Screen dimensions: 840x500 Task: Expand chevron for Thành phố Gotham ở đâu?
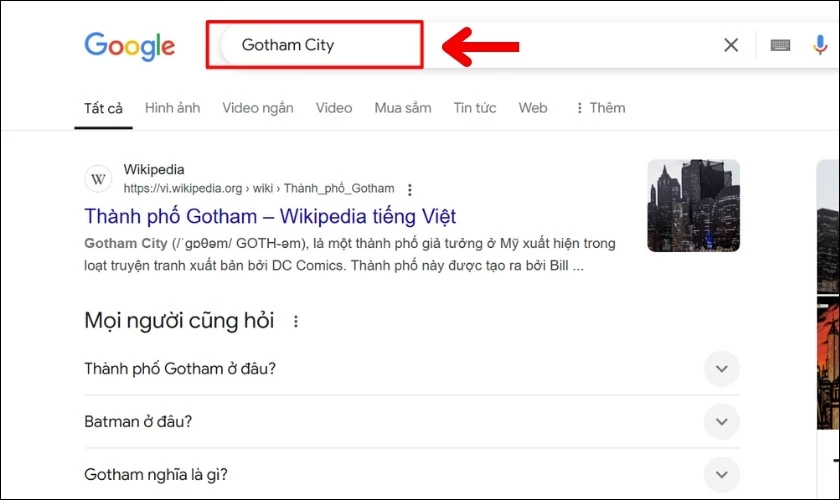[722, 369]
